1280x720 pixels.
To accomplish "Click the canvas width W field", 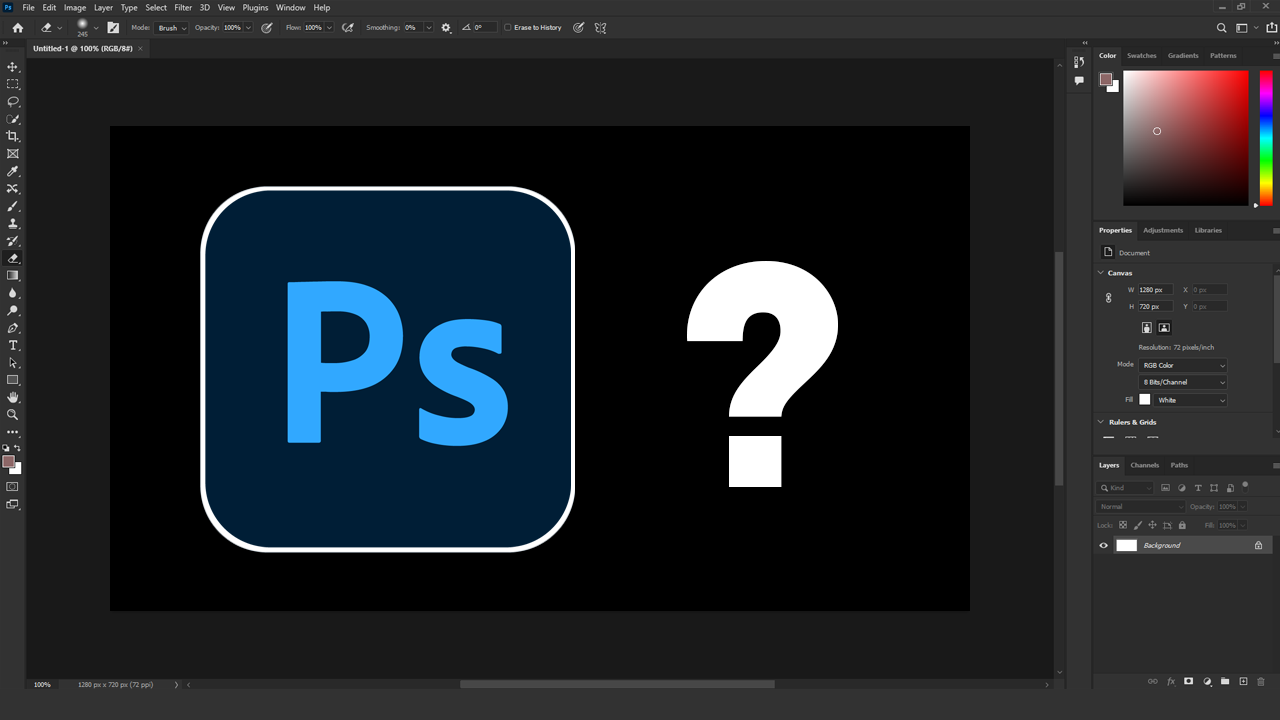I will point(1155,290).
